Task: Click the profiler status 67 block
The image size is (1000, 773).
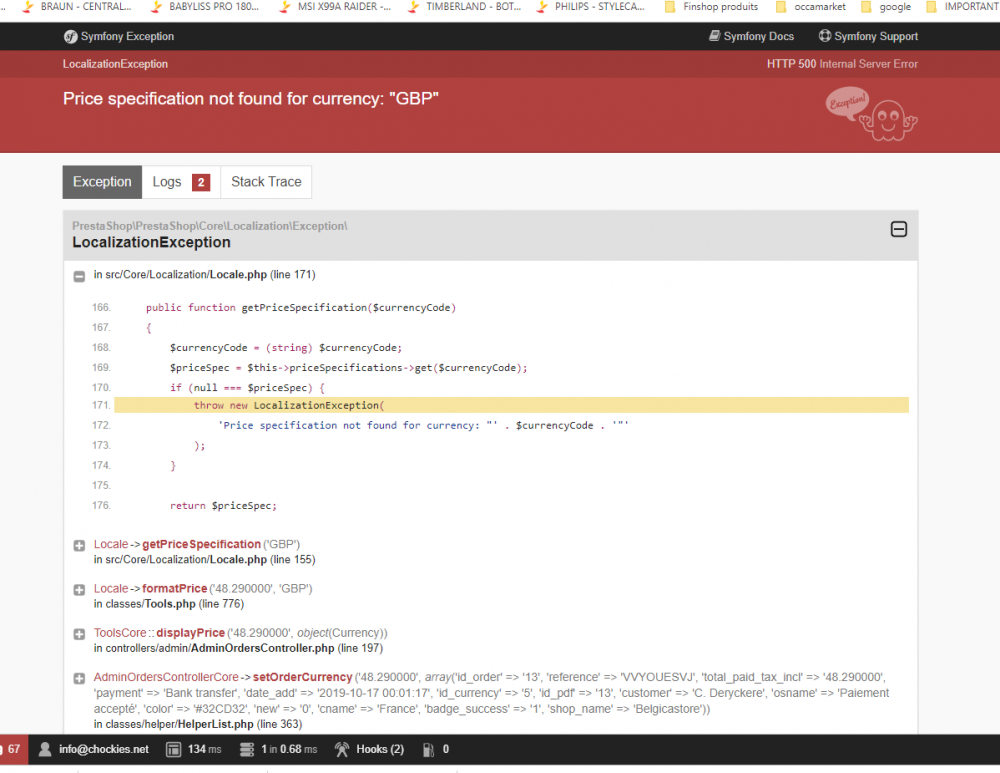Action: click(x=13, y=749)
